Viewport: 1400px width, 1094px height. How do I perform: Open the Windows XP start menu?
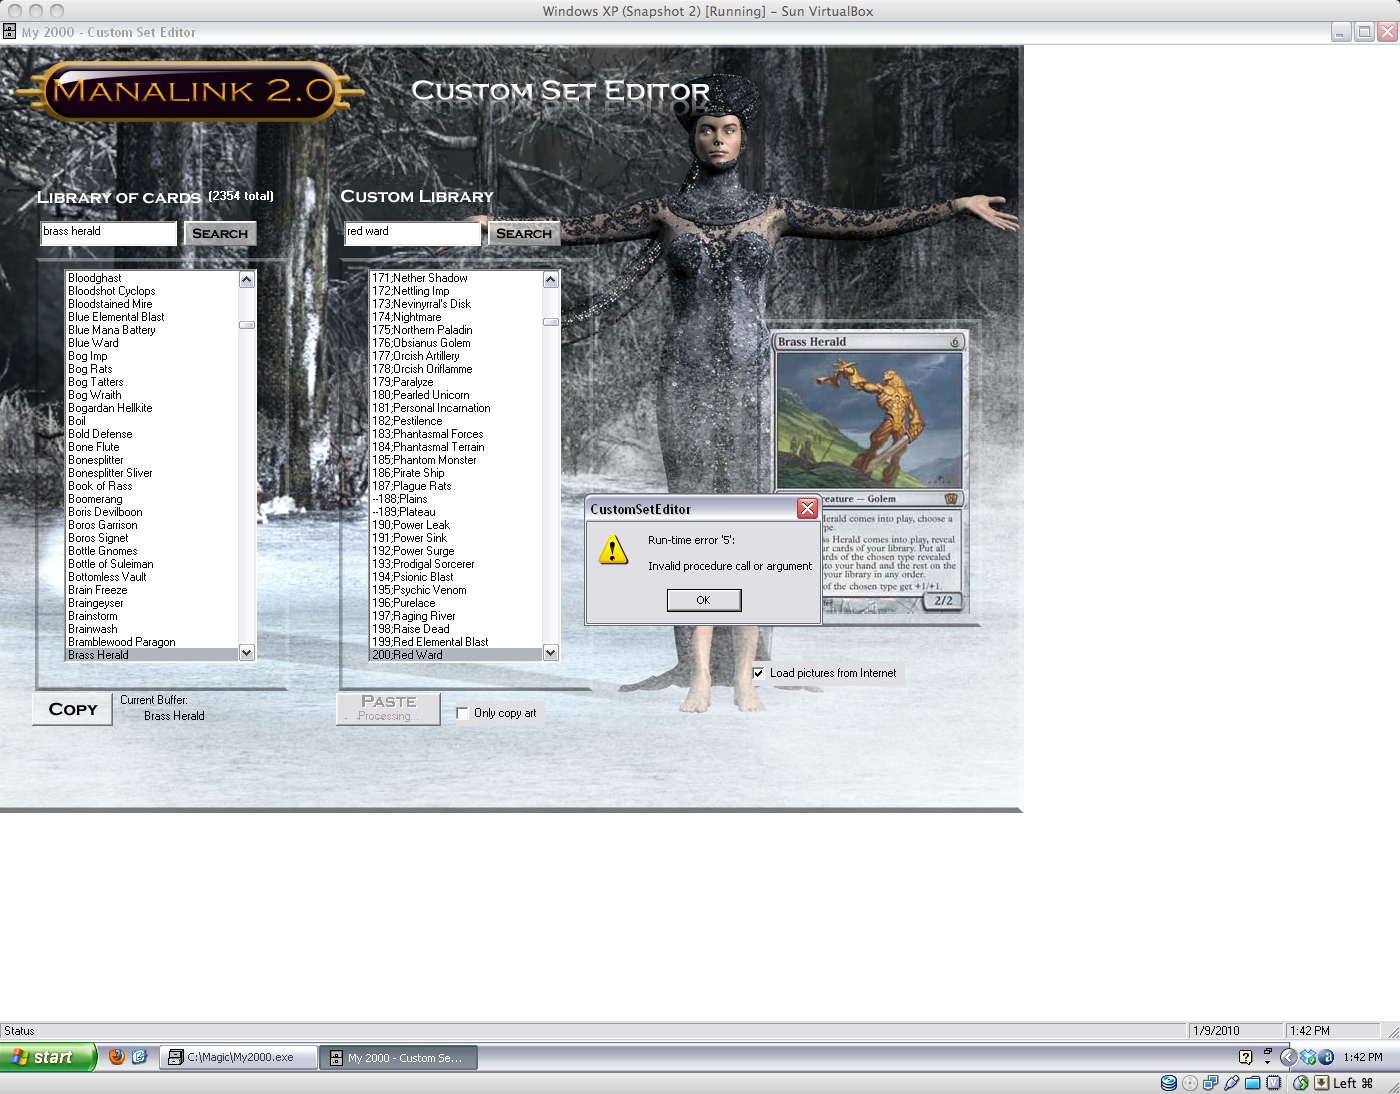48,1057
